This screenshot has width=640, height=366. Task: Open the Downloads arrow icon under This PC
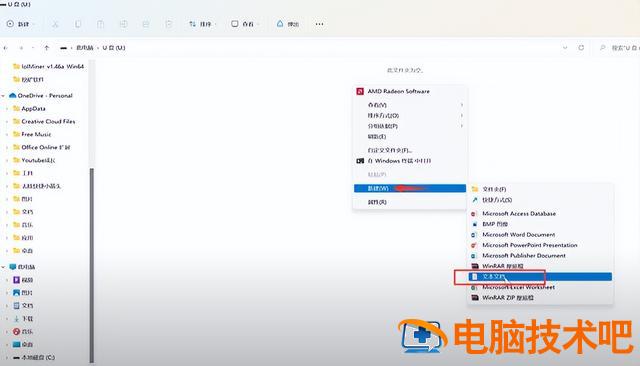[16, 319]
